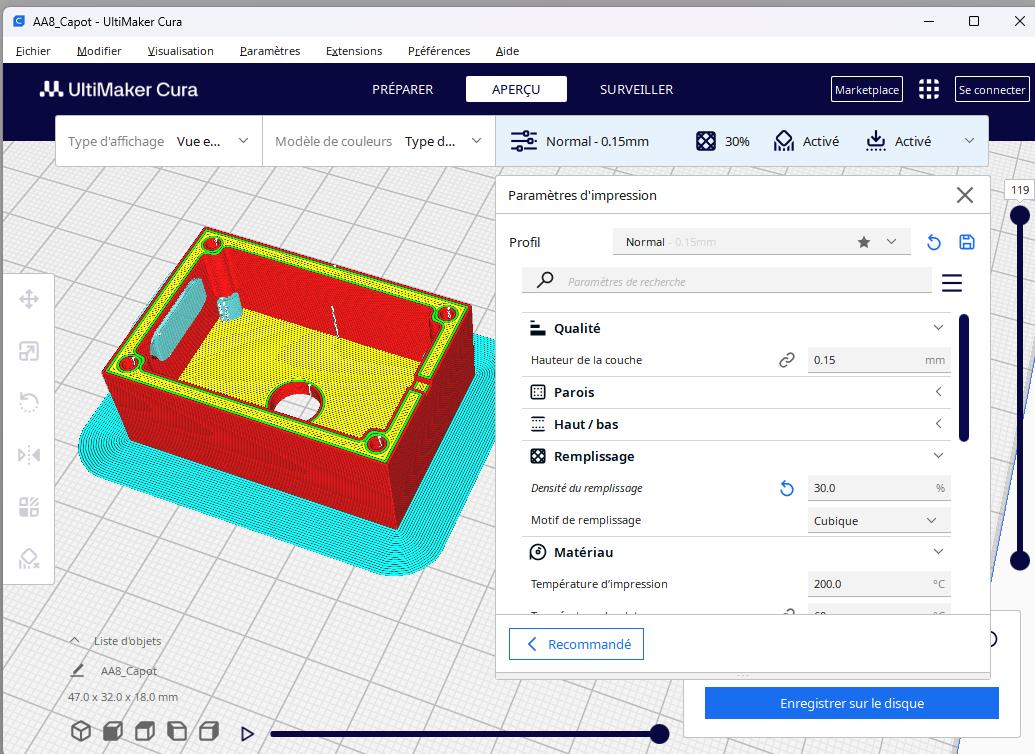Click the Recommandé button

tap(576, 644)
